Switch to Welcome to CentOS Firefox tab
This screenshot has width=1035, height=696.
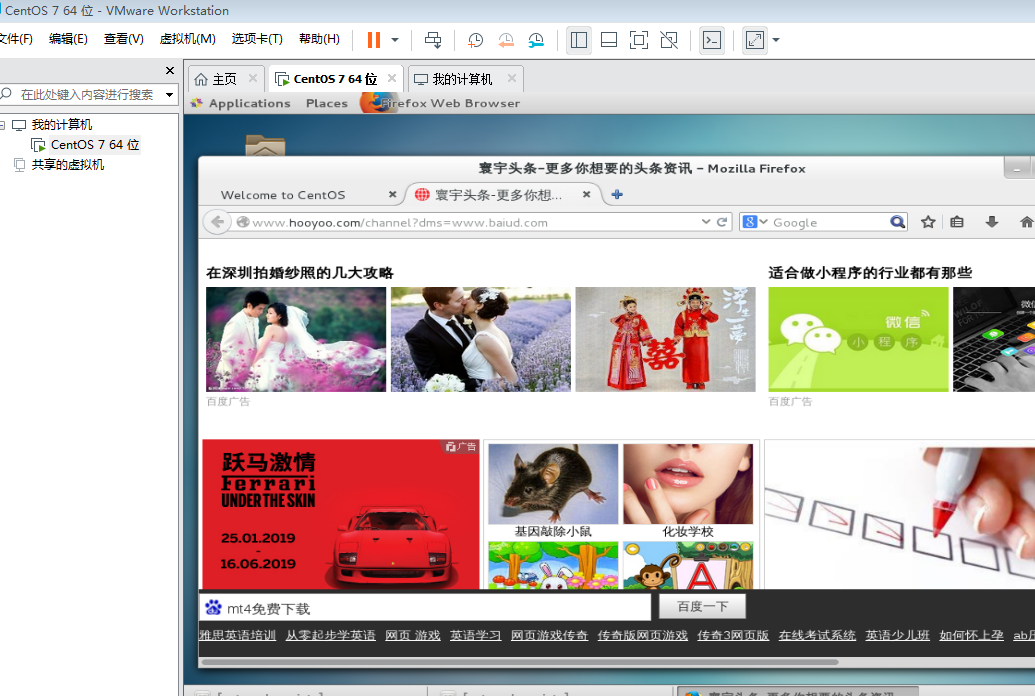[x=283, y=195]
